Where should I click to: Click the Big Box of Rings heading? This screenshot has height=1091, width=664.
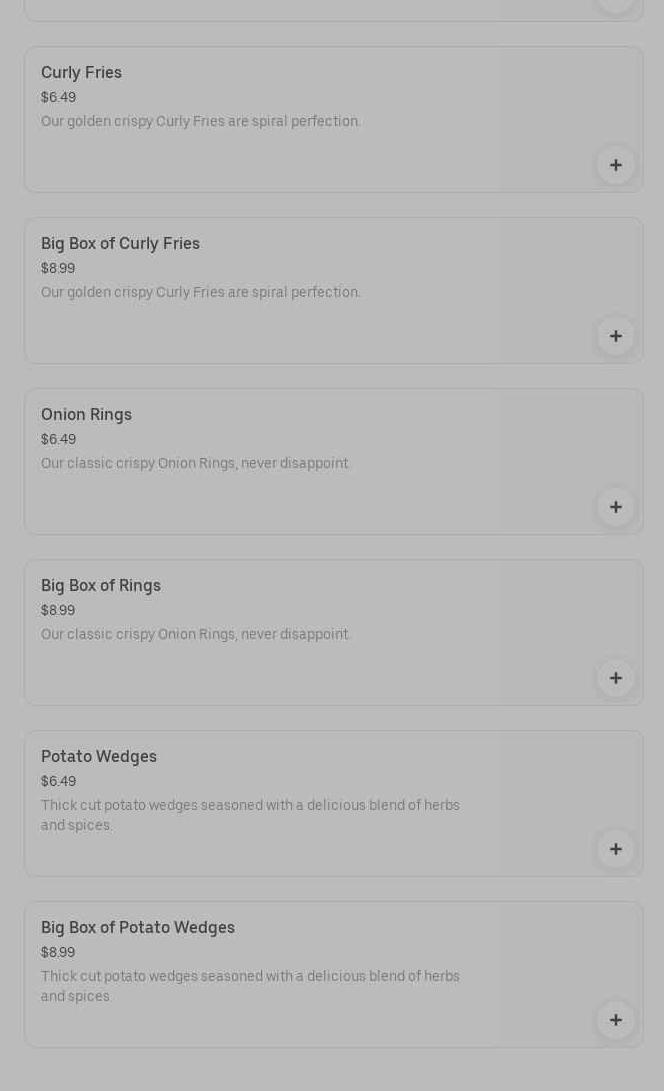(x=100, y=586)
